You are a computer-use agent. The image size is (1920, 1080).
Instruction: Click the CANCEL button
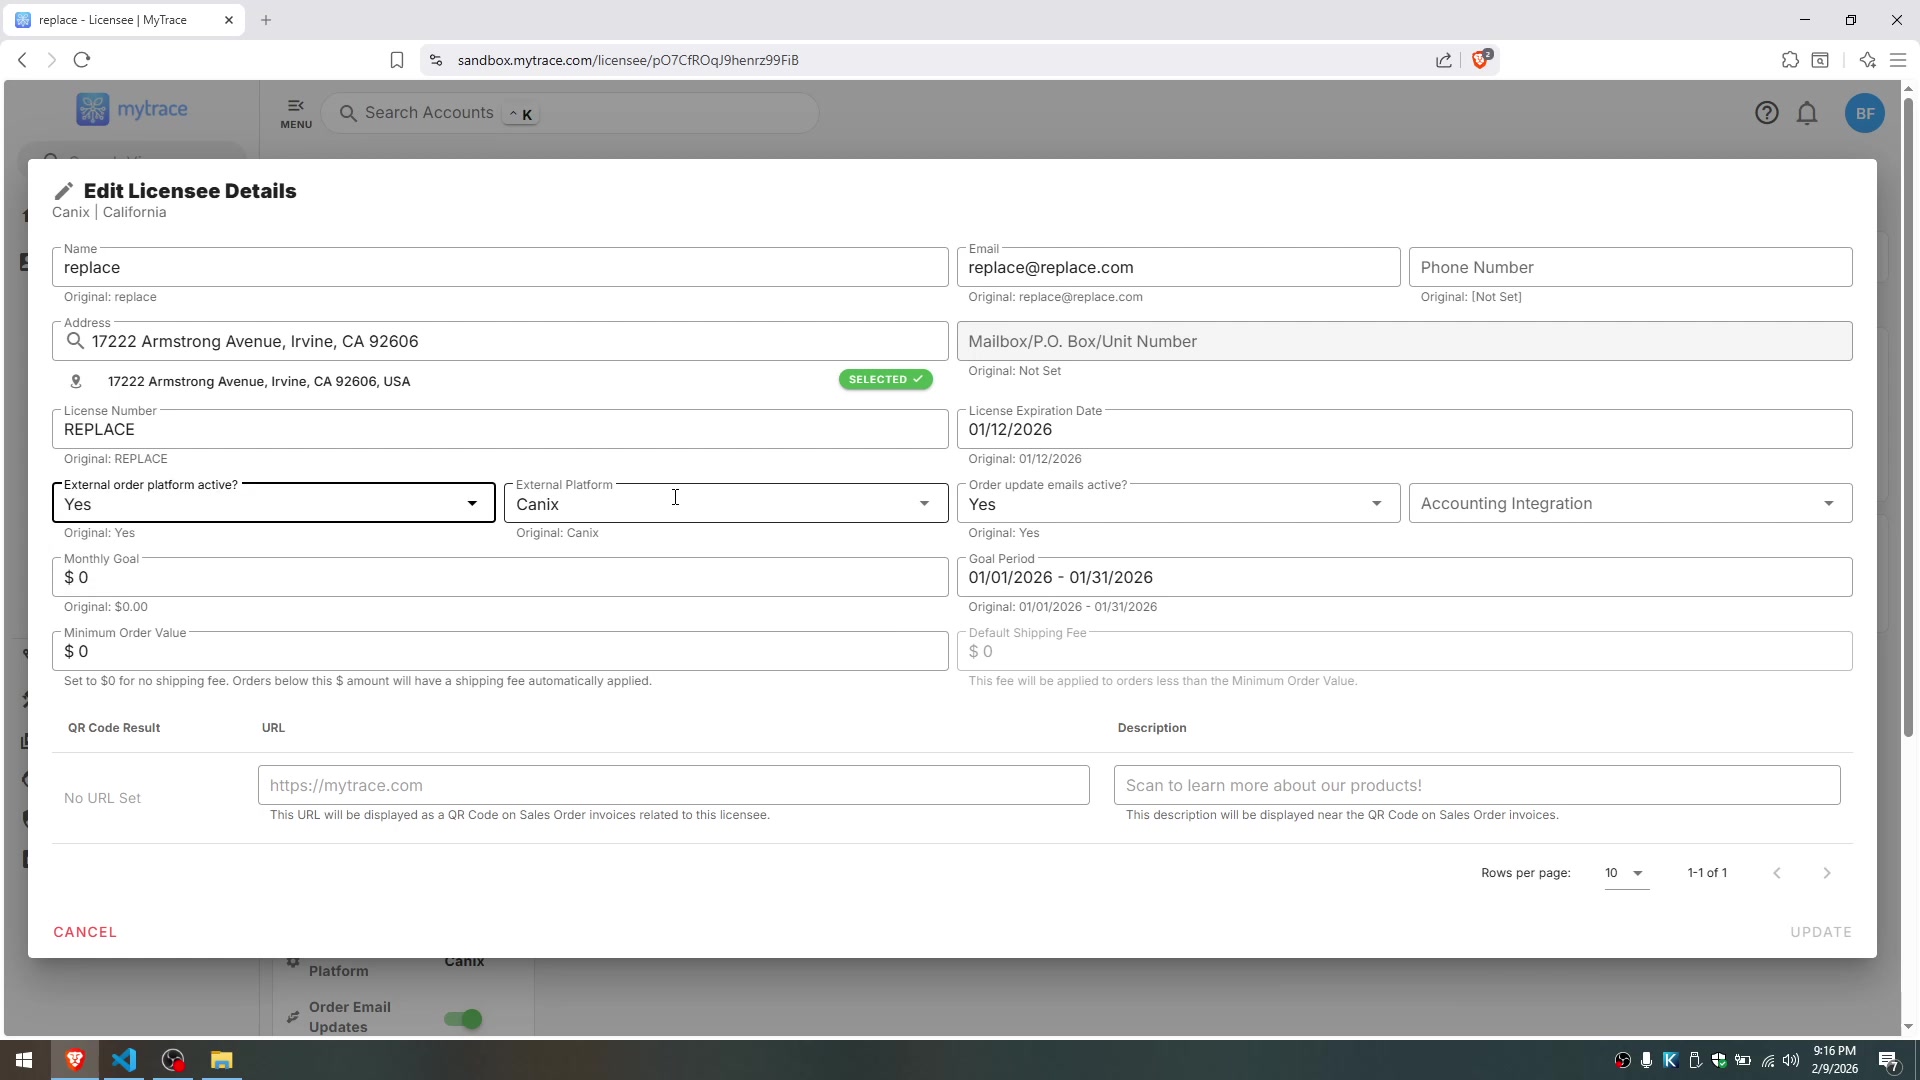(85, 932)
